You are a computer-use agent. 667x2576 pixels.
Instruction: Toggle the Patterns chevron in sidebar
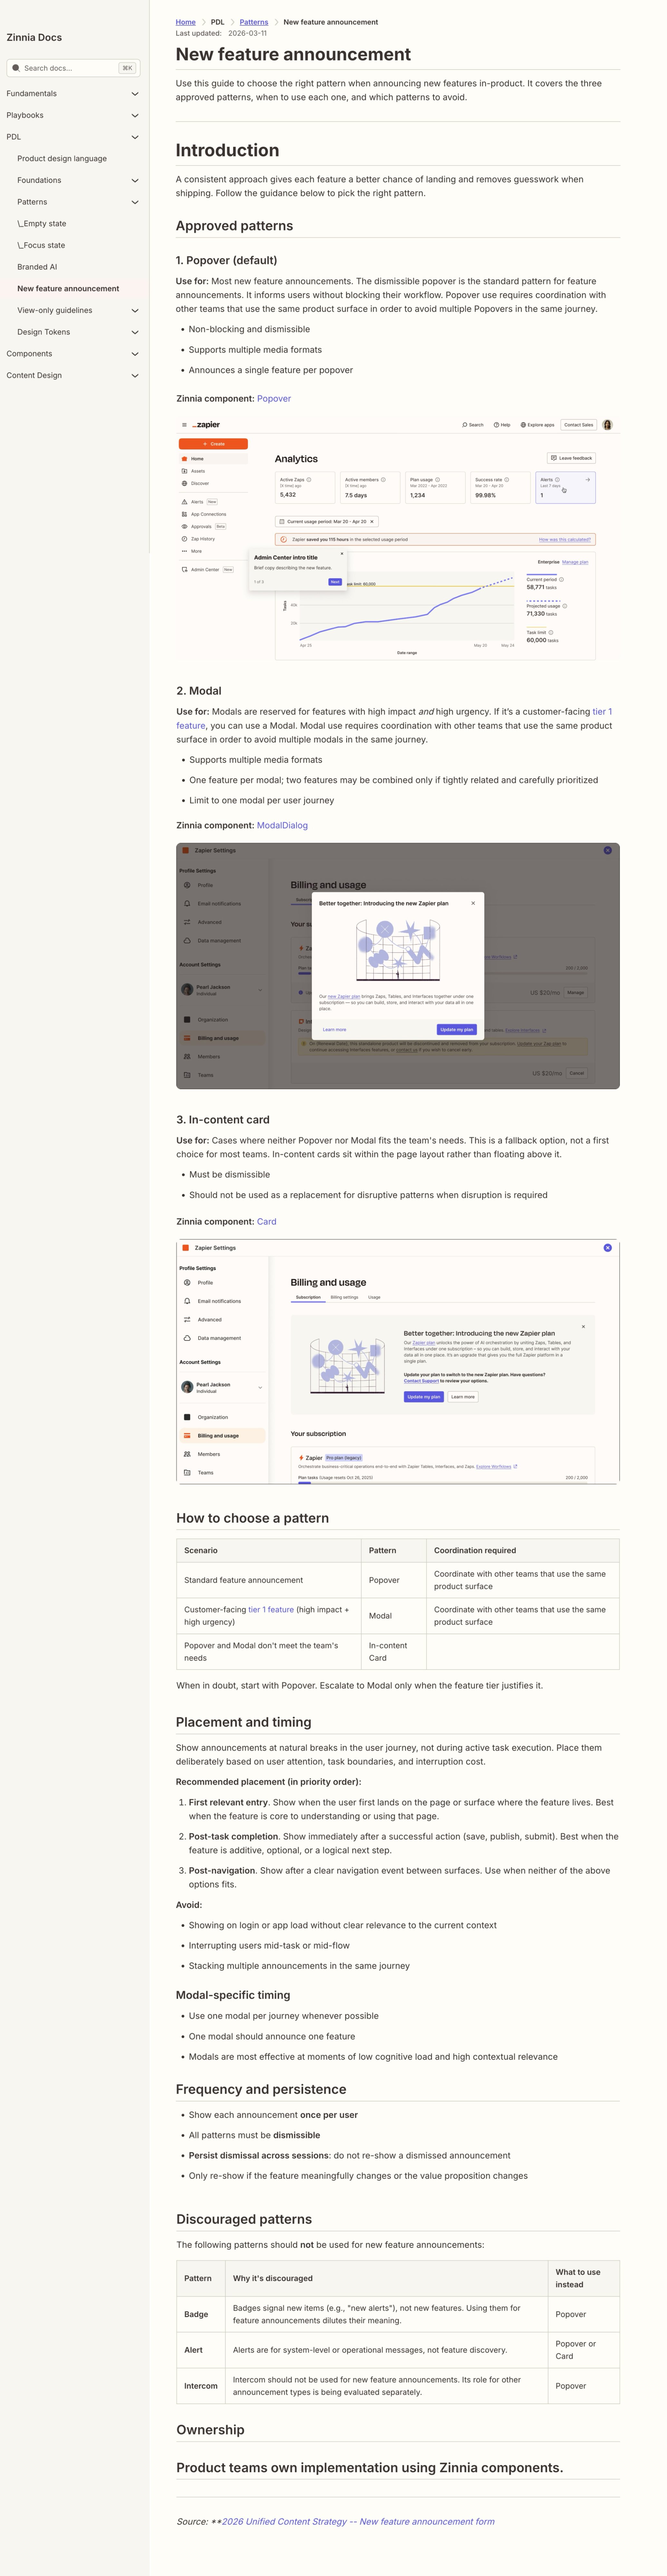coord(135,202)
